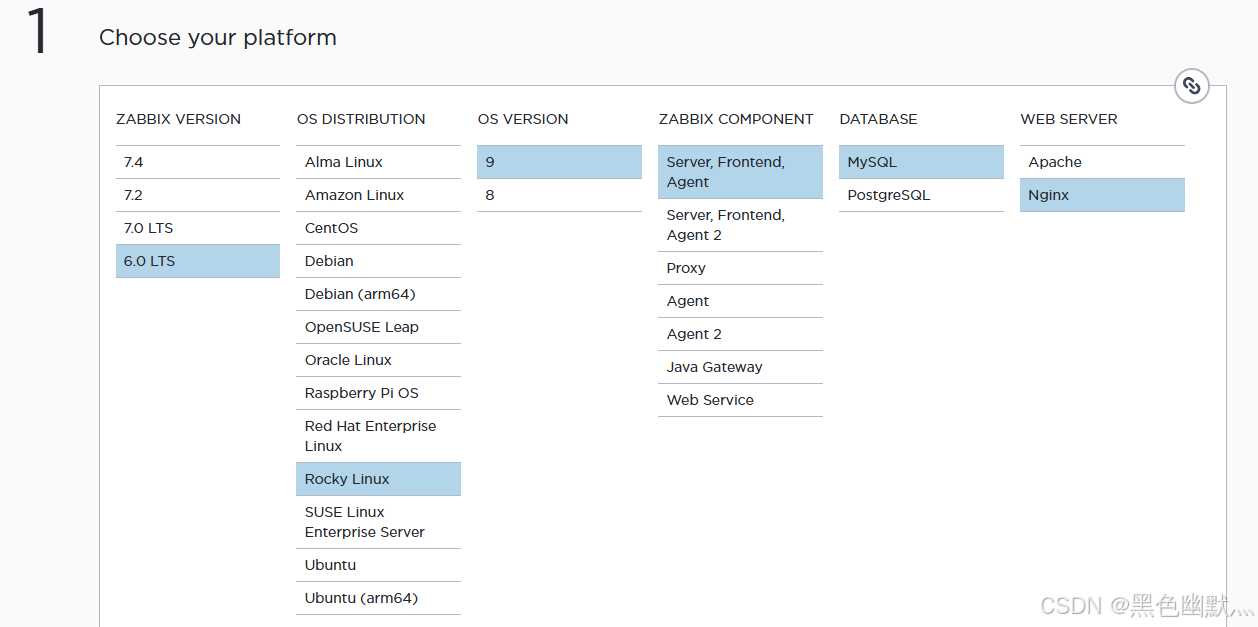Screen dimensions: 1258x627
Task: Pick Alma Linux as OS distribution
Action: point(379,162)
